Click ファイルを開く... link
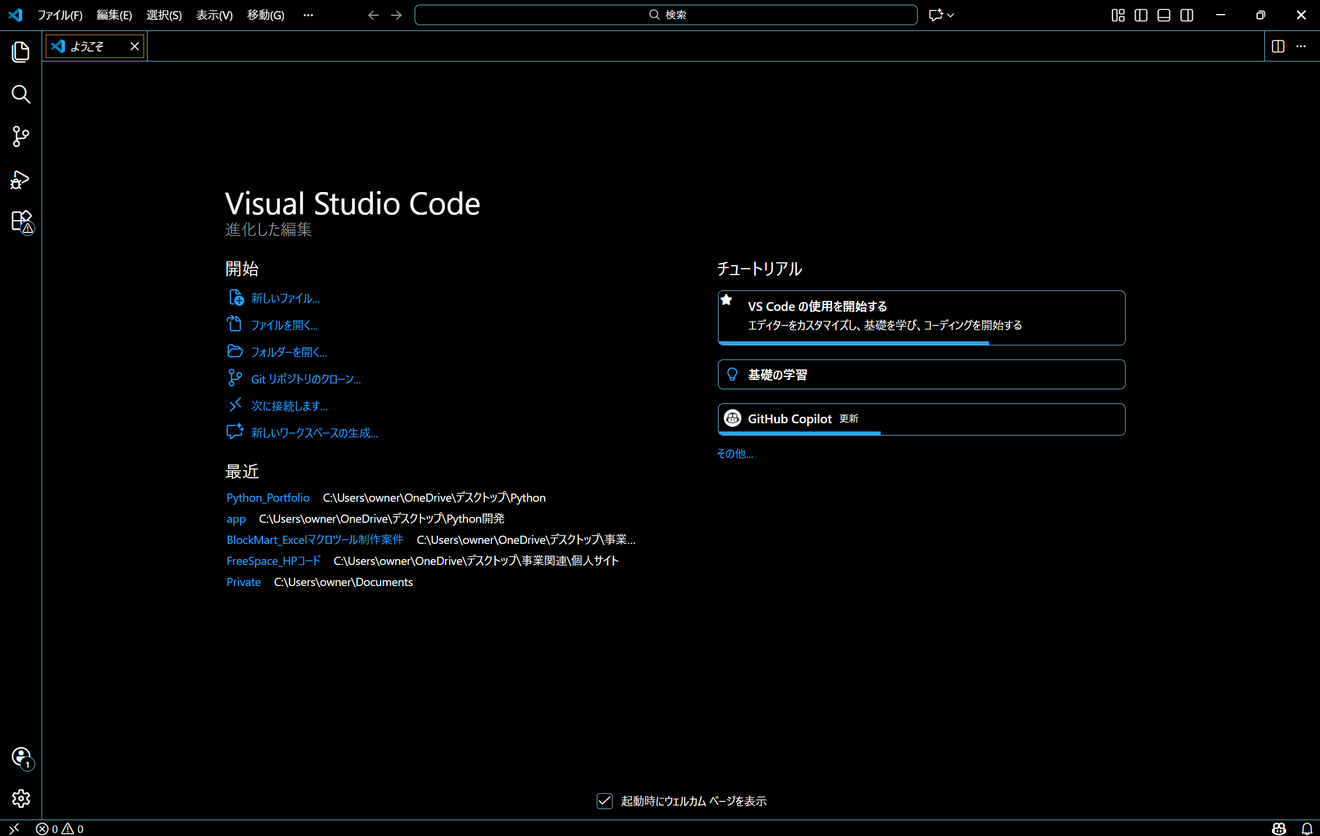1320x836 pixels. pyautogui.click(x=284, y=325)
